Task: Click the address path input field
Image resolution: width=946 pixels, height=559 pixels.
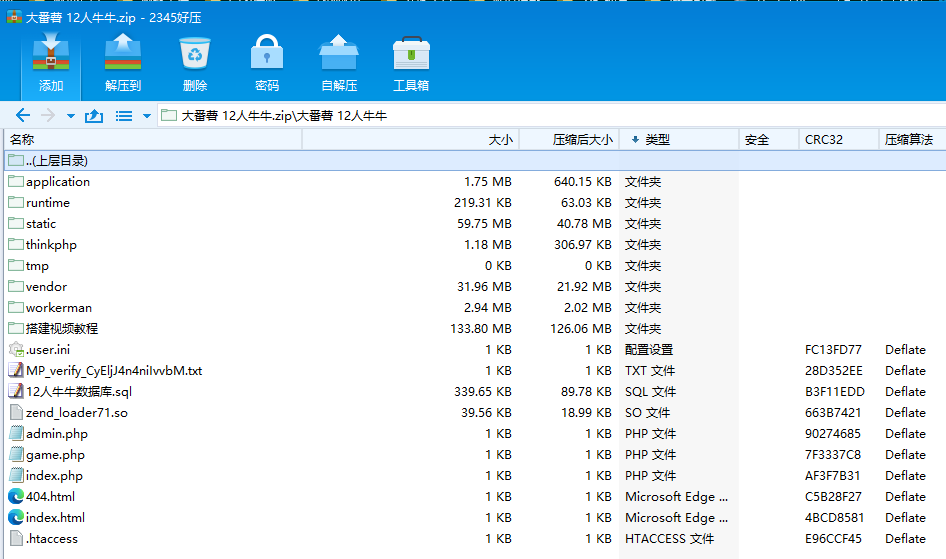Action: [x=551, y=115]
